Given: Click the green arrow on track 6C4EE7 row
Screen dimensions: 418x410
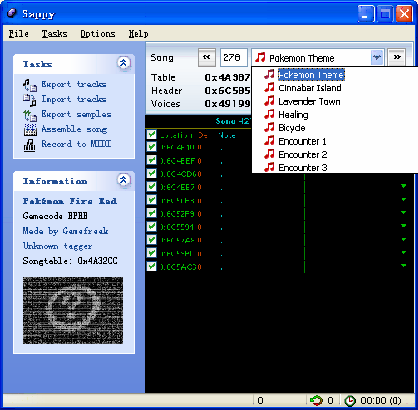Looking at the screenshot, I should pos(404,186).
